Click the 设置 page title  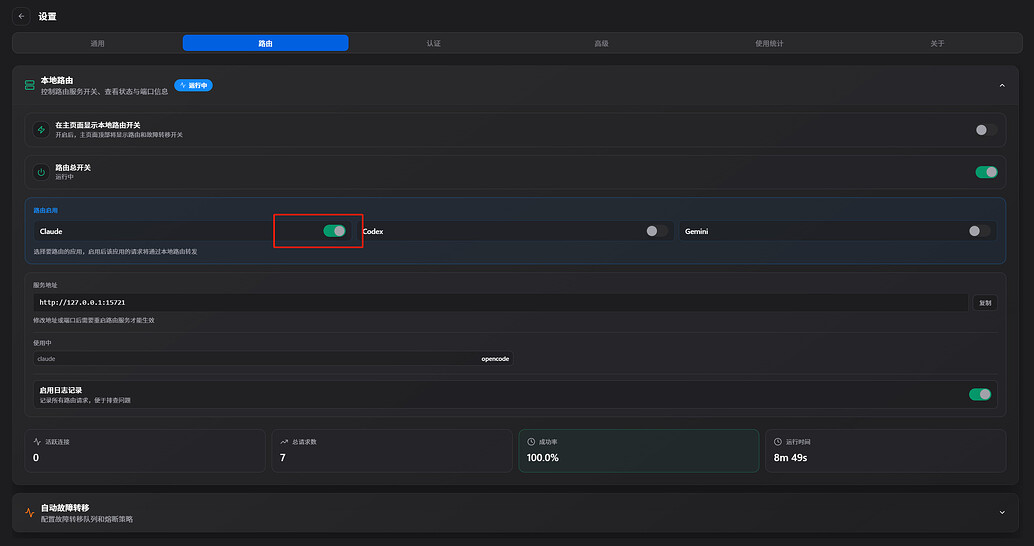click(x=47, y=16)
